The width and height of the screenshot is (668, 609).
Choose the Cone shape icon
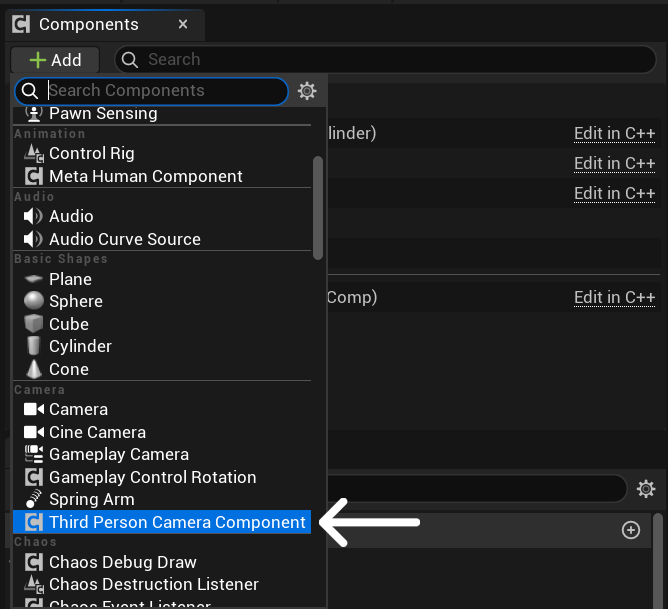34,369
